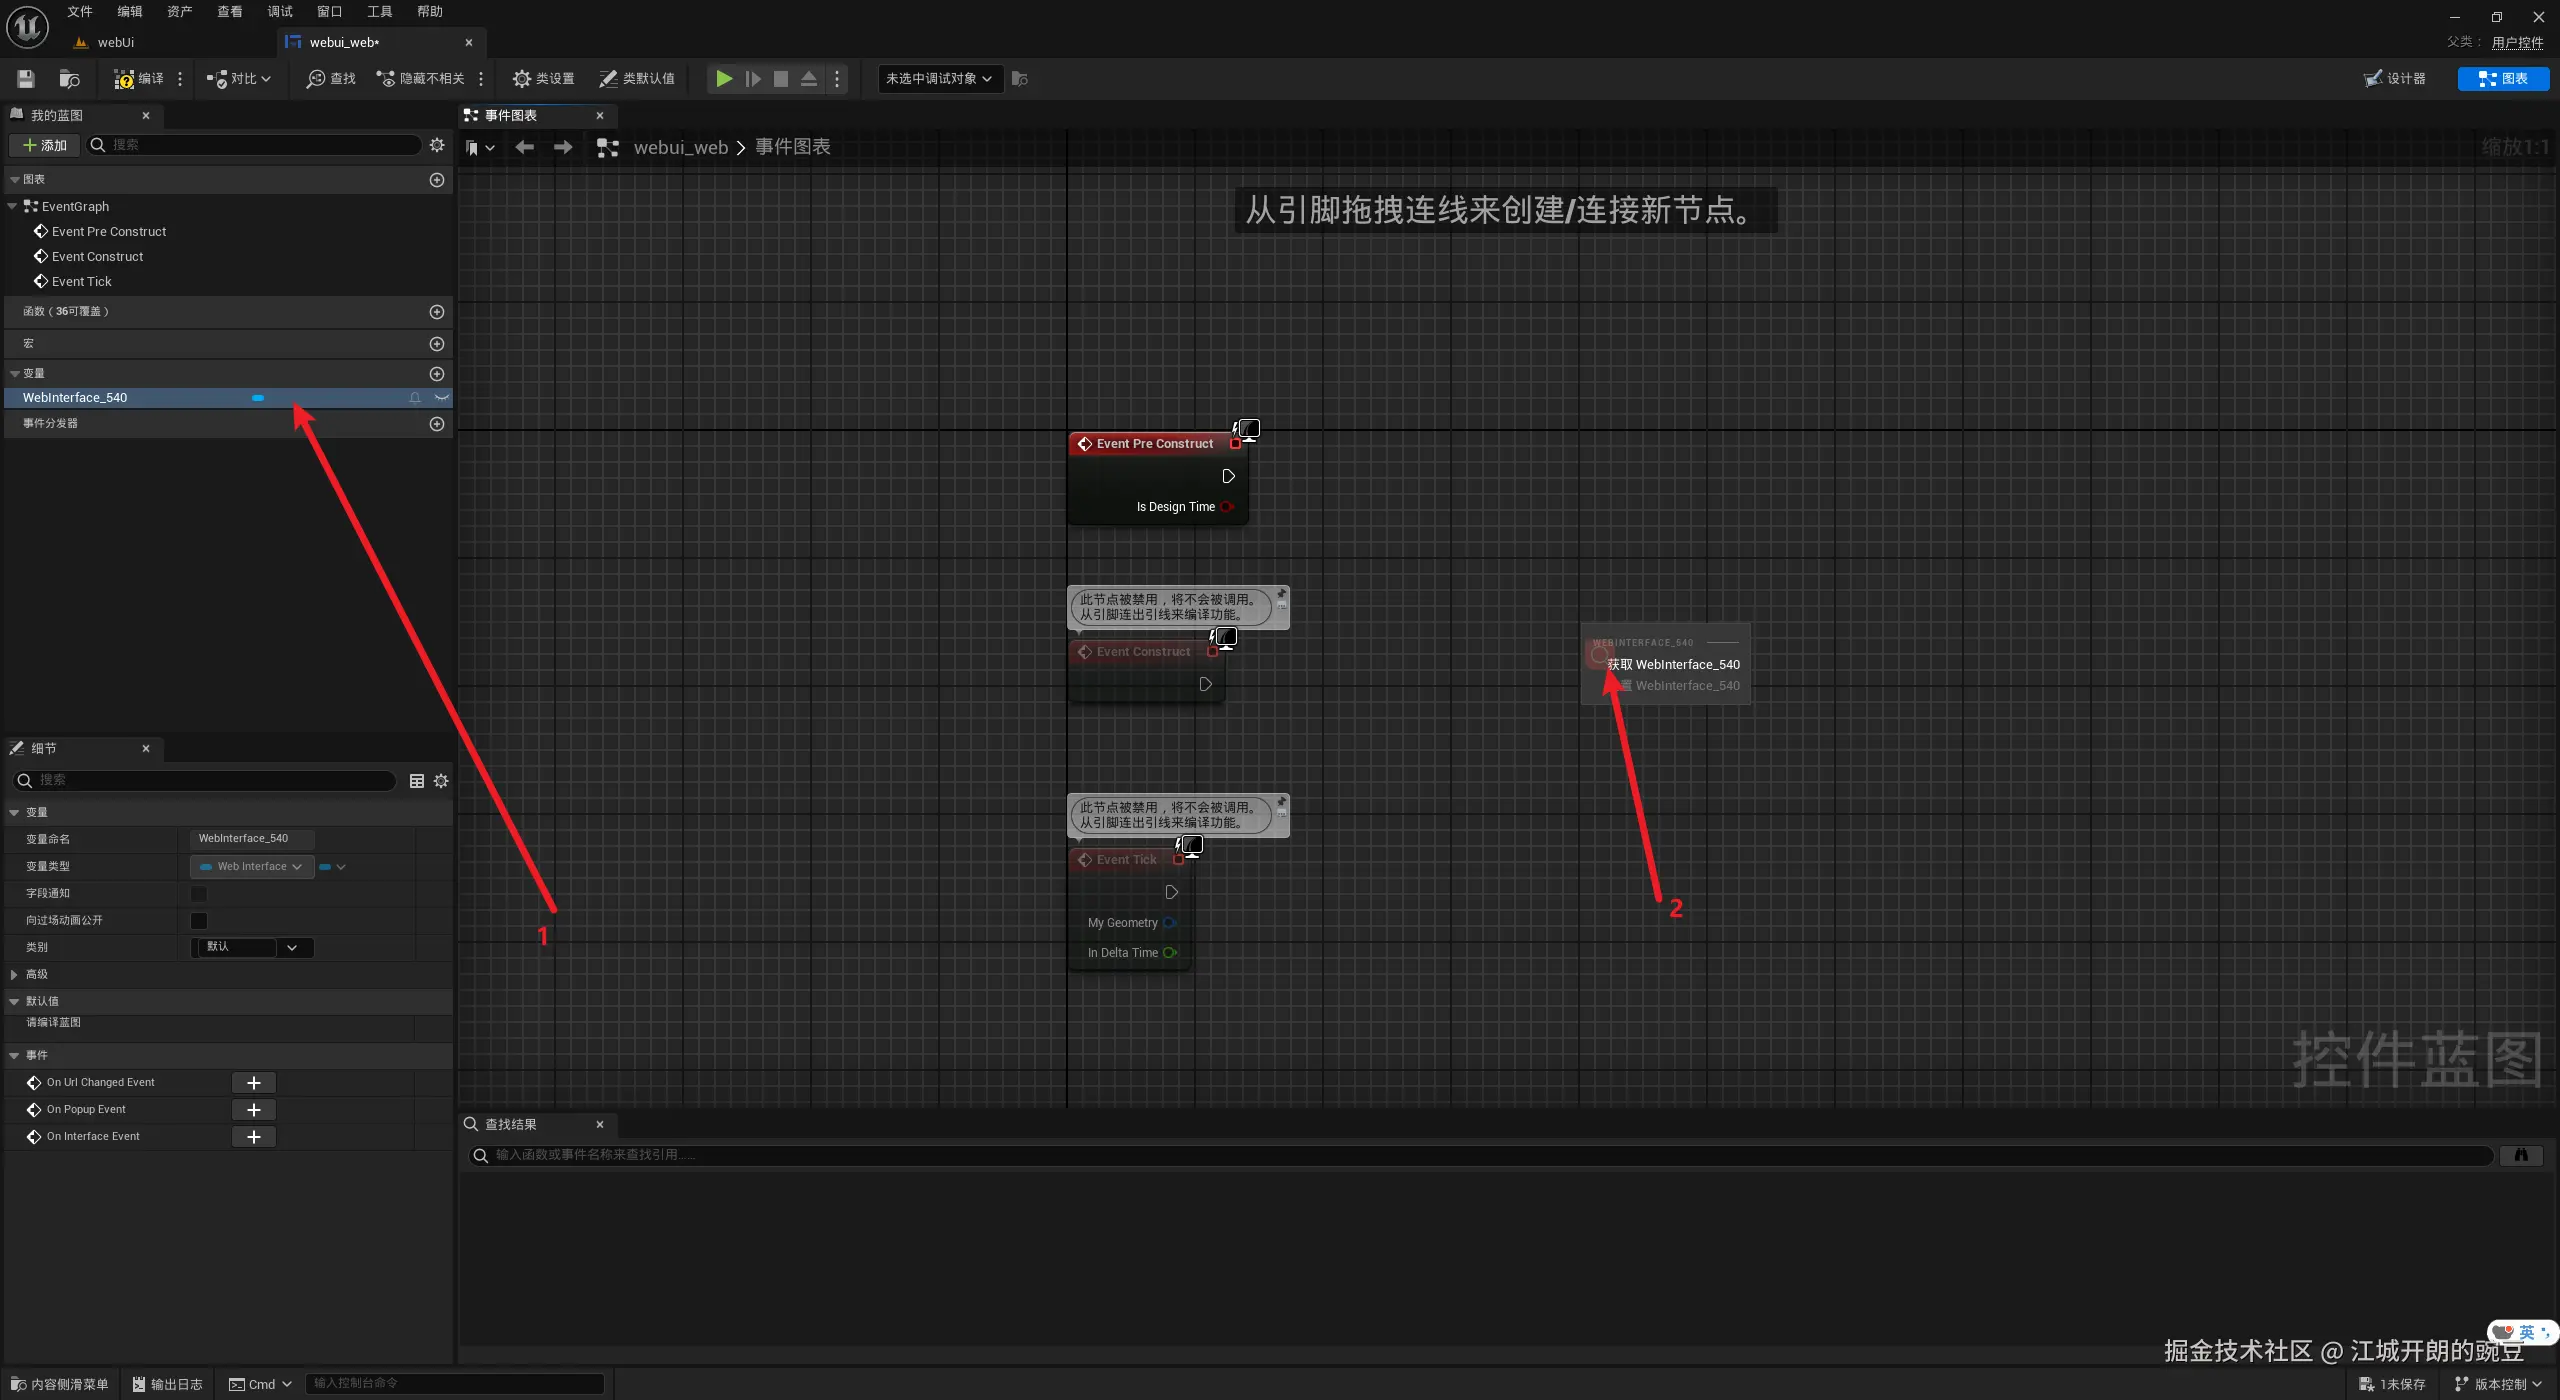Screen dimensions: 2560x1400
Task: Switch to Designer (设计器) mode
Action: pos(2395,78)
